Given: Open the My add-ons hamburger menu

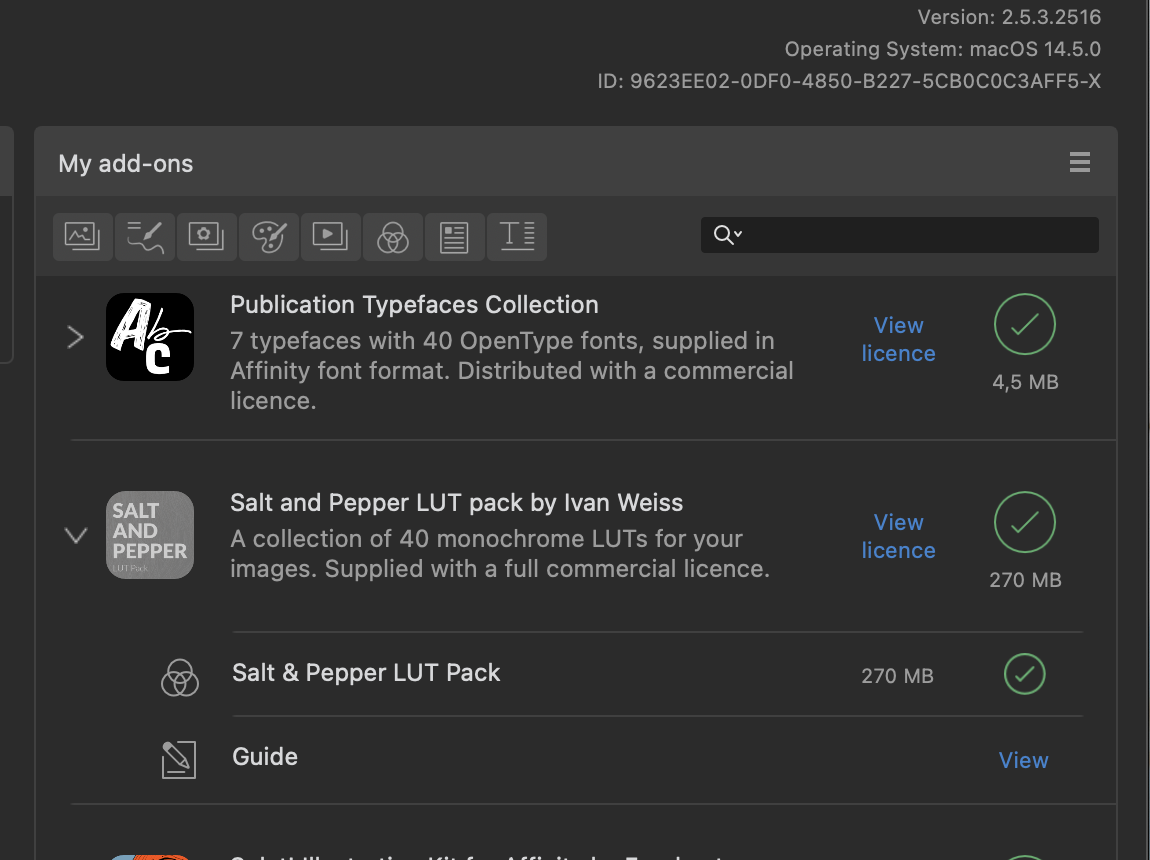Looking at the screenshot, I should coord(1080,162).
